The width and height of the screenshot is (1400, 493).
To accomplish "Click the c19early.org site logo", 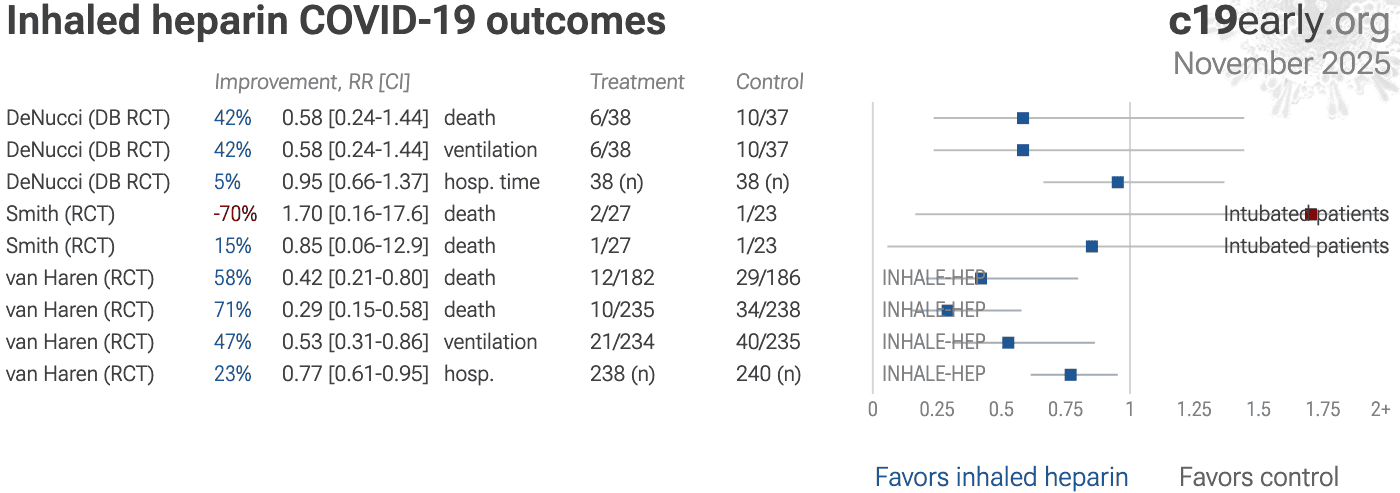I will click(x=1279, y=21).
